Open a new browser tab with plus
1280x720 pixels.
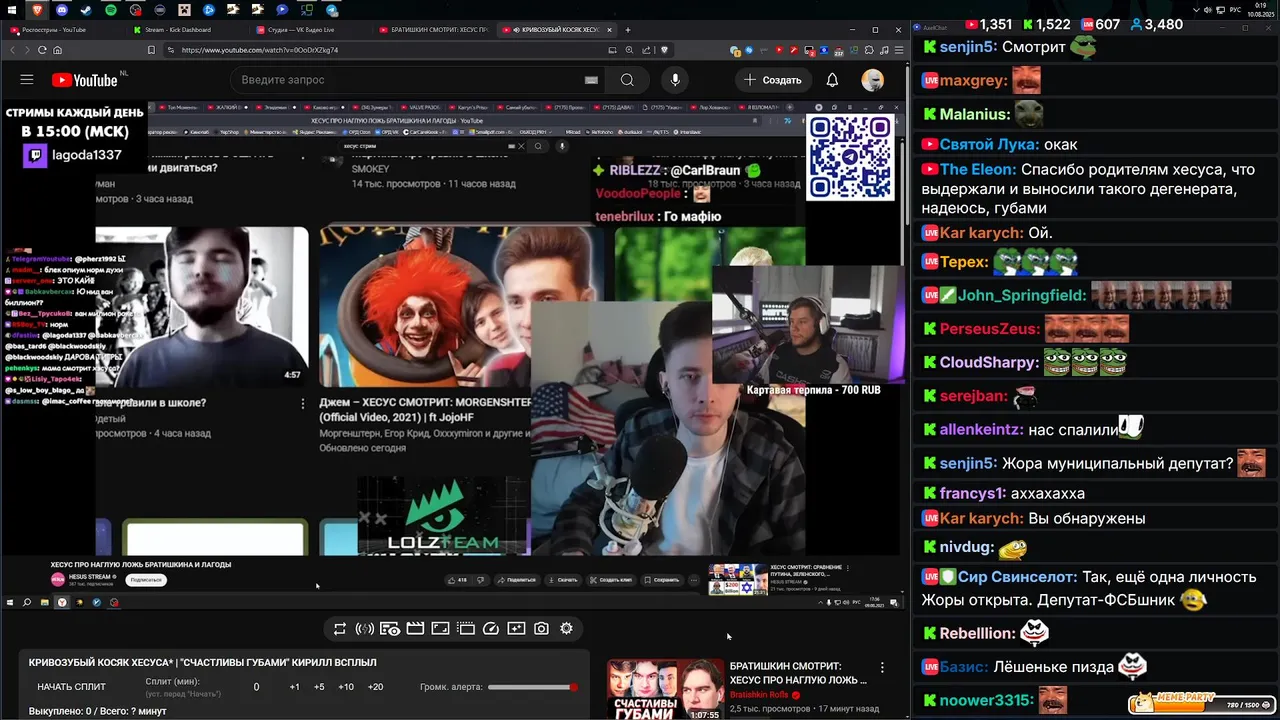click(x=628, y=30)
